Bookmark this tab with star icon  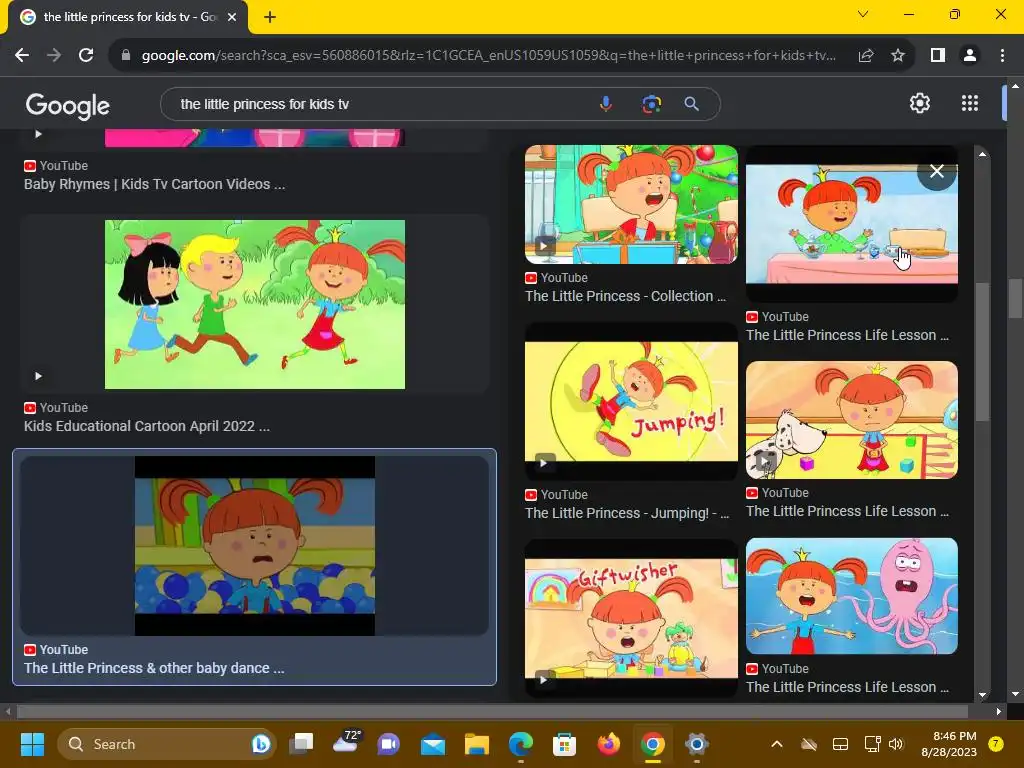(898, 56)
